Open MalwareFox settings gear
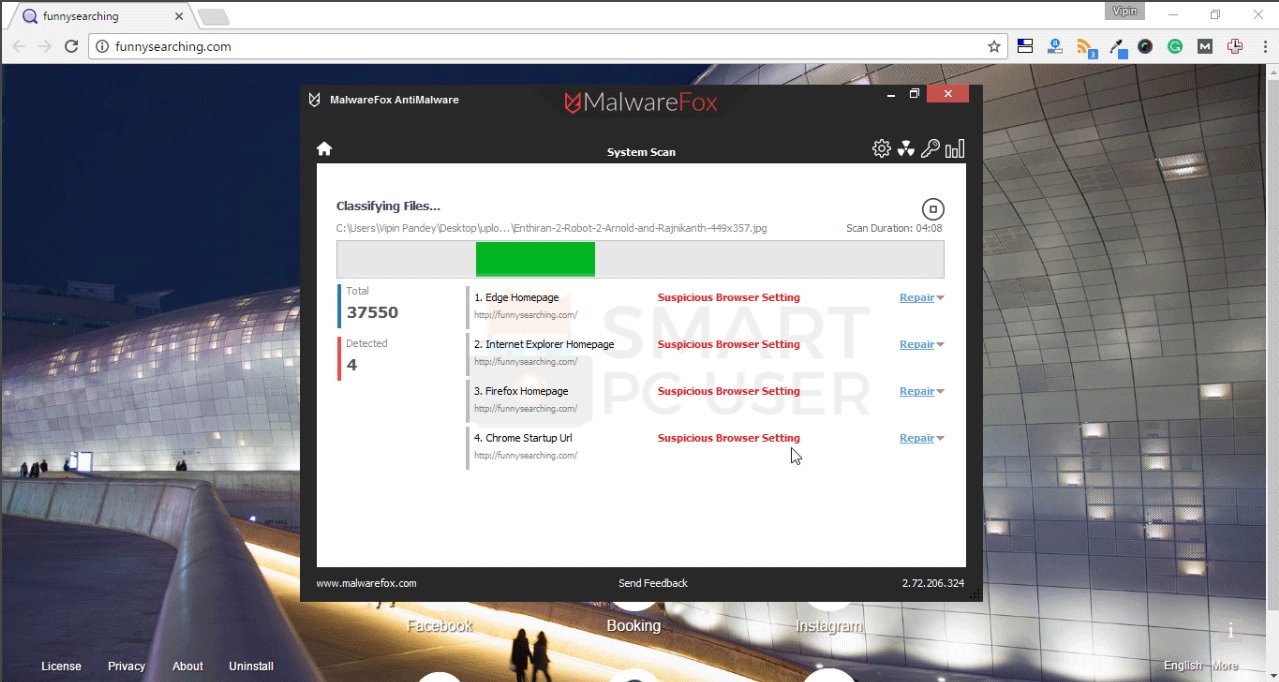 (881, 149)
